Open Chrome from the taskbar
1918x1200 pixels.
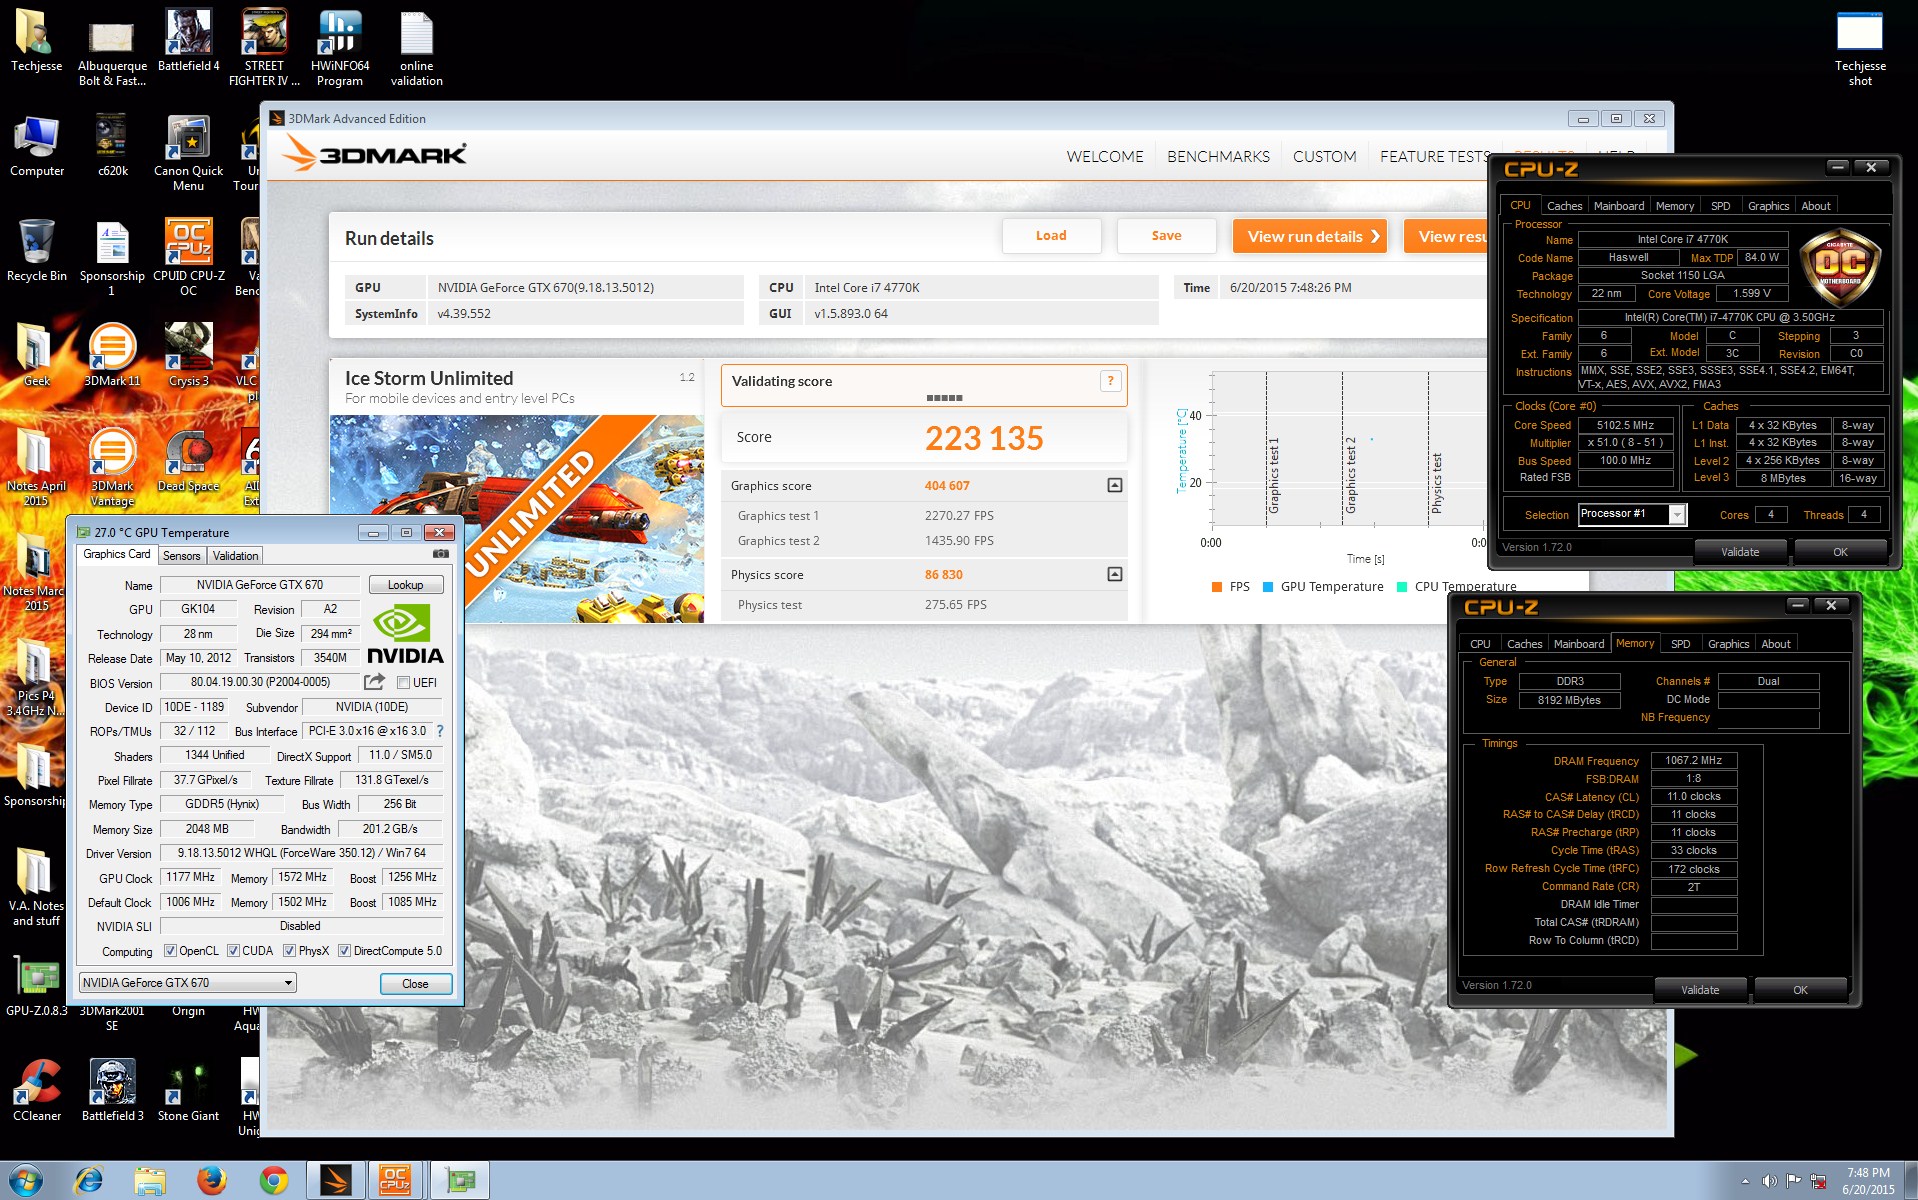[x=273, y=1181]
